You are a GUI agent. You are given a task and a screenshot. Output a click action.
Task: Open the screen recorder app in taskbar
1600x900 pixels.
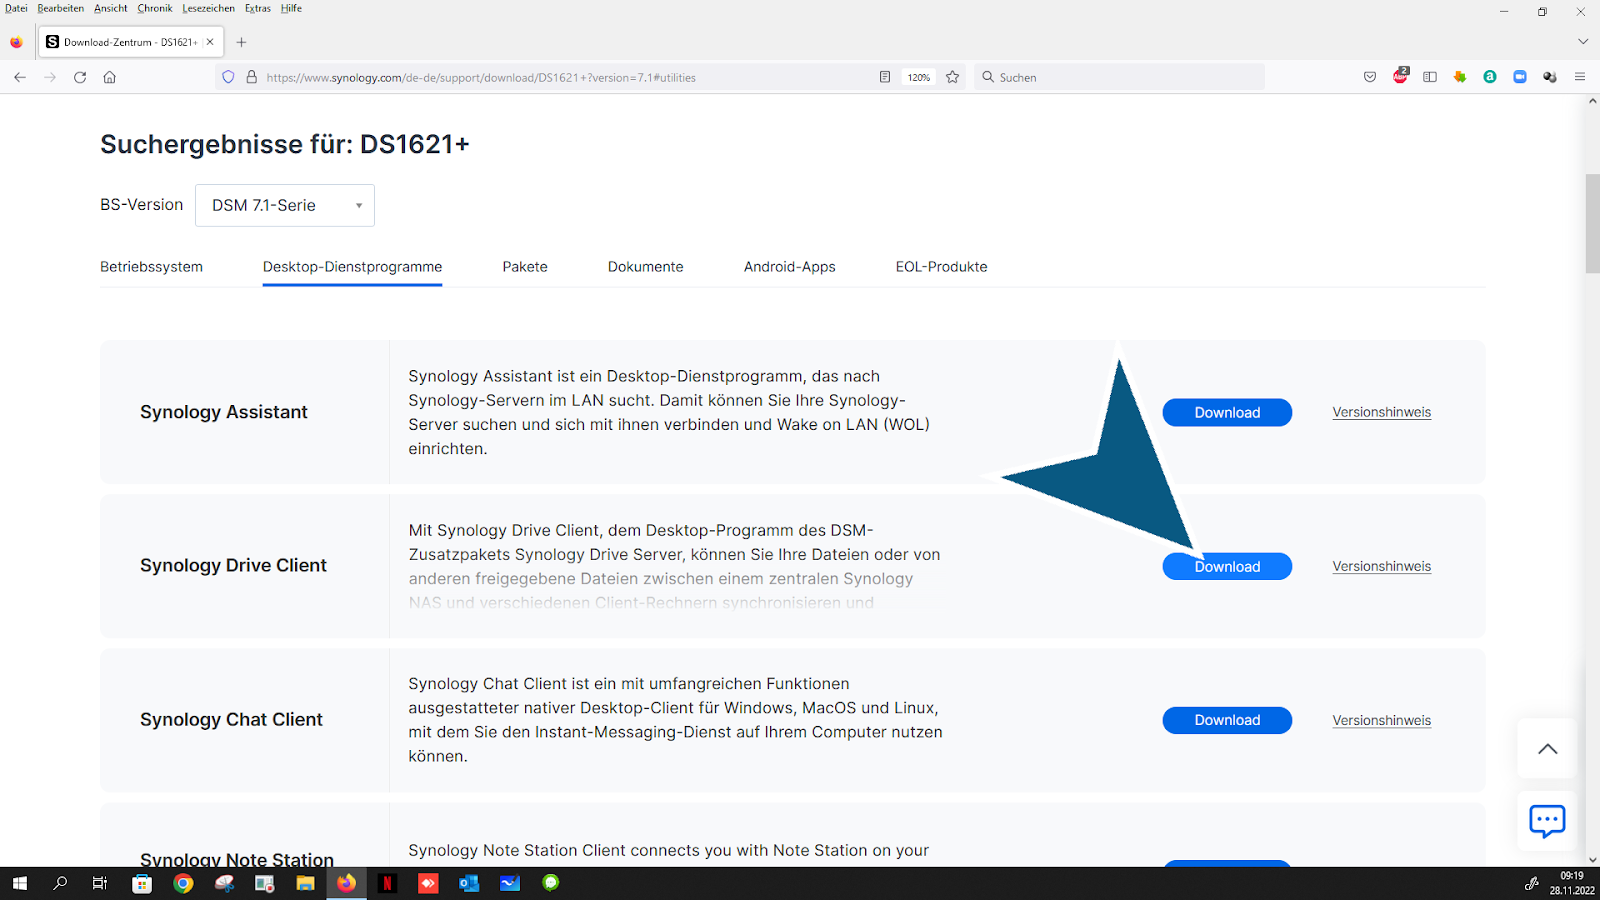(264, 883)
